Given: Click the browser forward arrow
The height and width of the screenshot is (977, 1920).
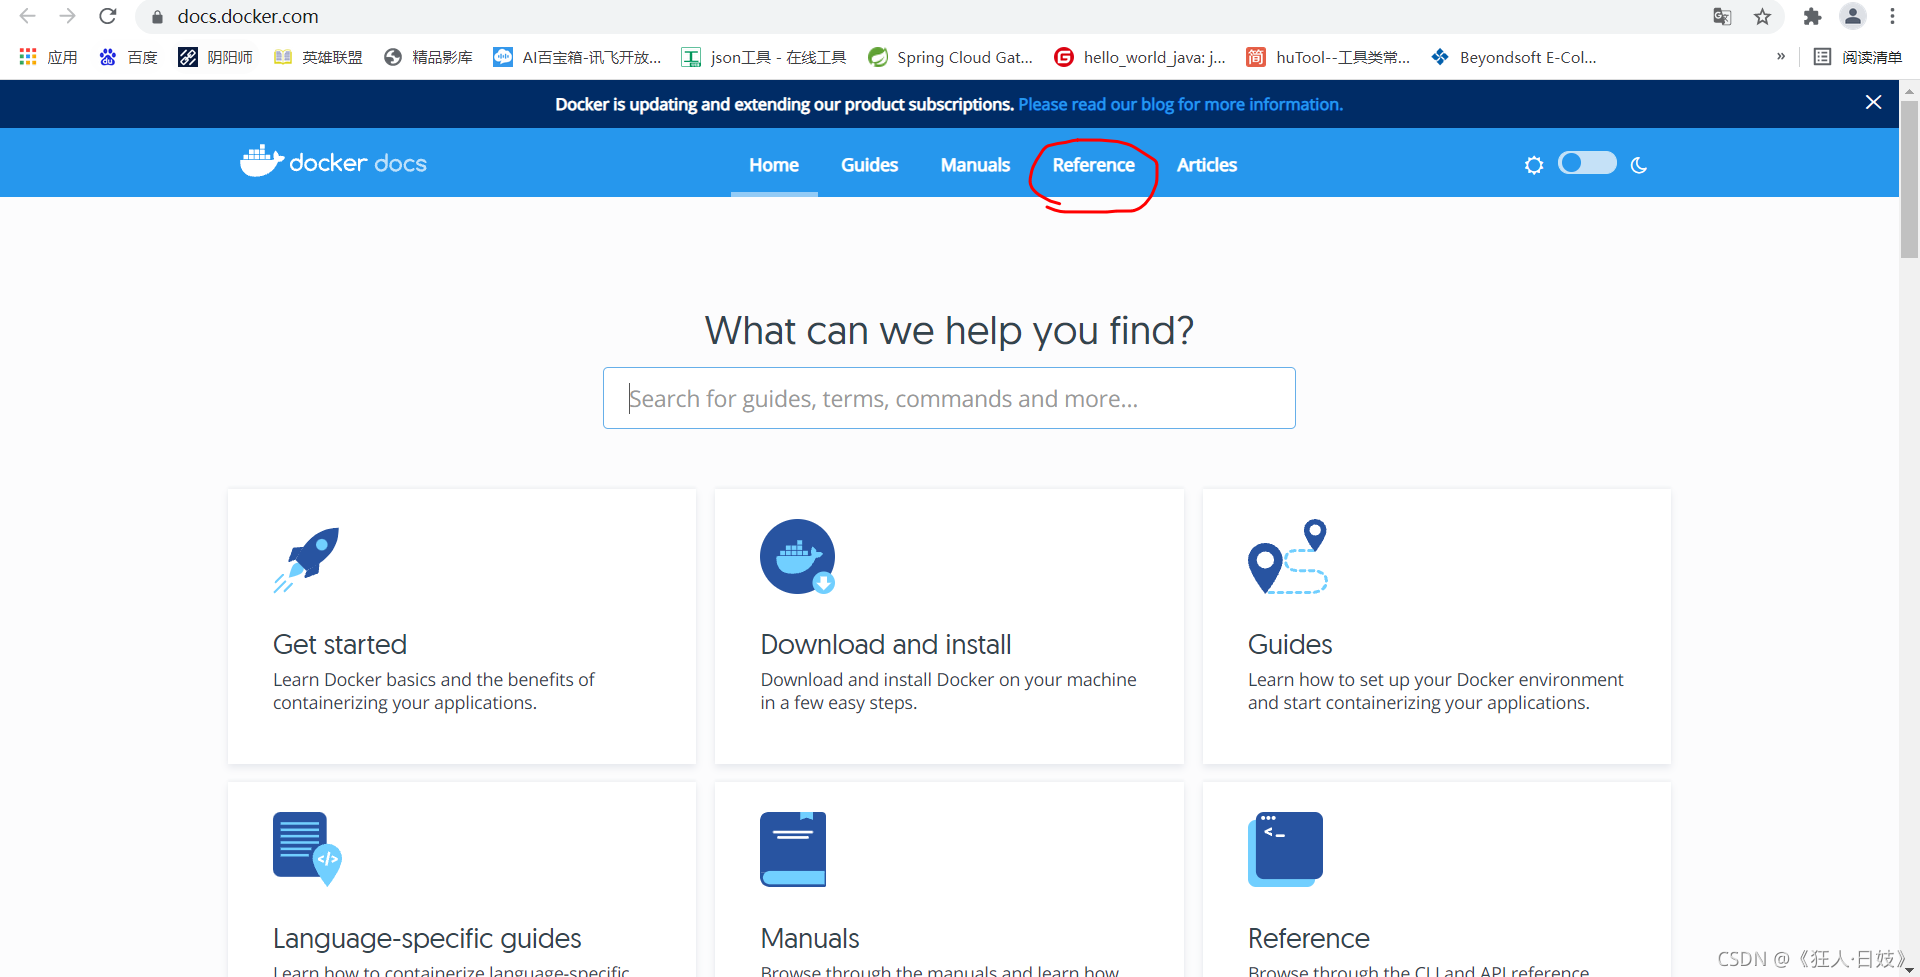Looking at the screenshot, I should point(67,16).
